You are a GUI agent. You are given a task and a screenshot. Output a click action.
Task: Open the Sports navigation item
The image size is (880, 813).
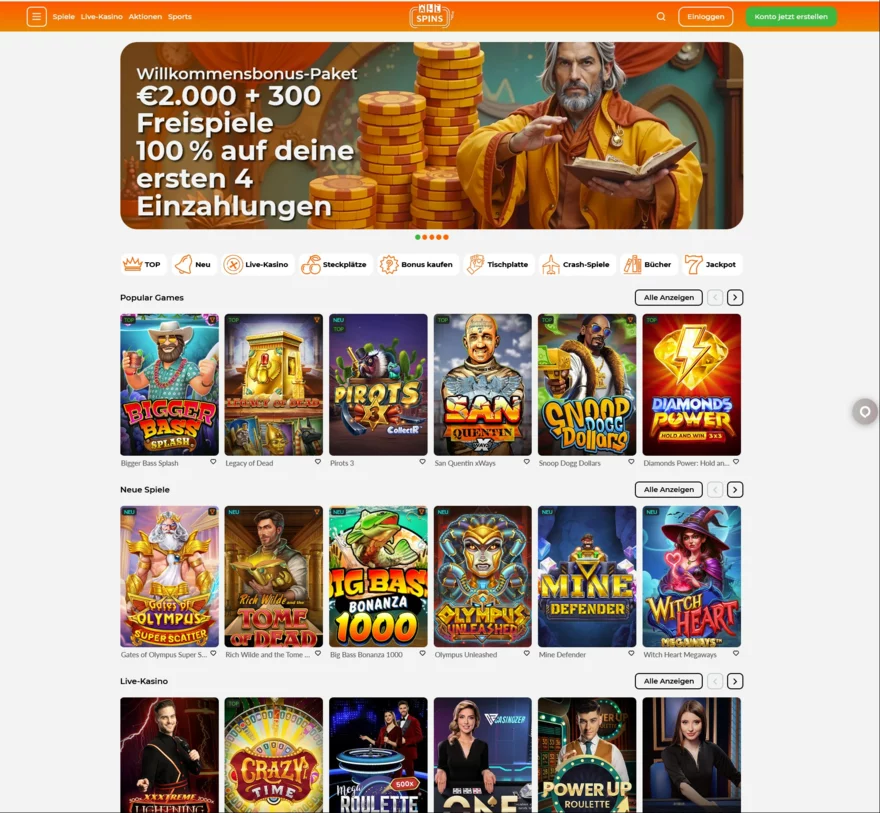click(x=180, y=17)
